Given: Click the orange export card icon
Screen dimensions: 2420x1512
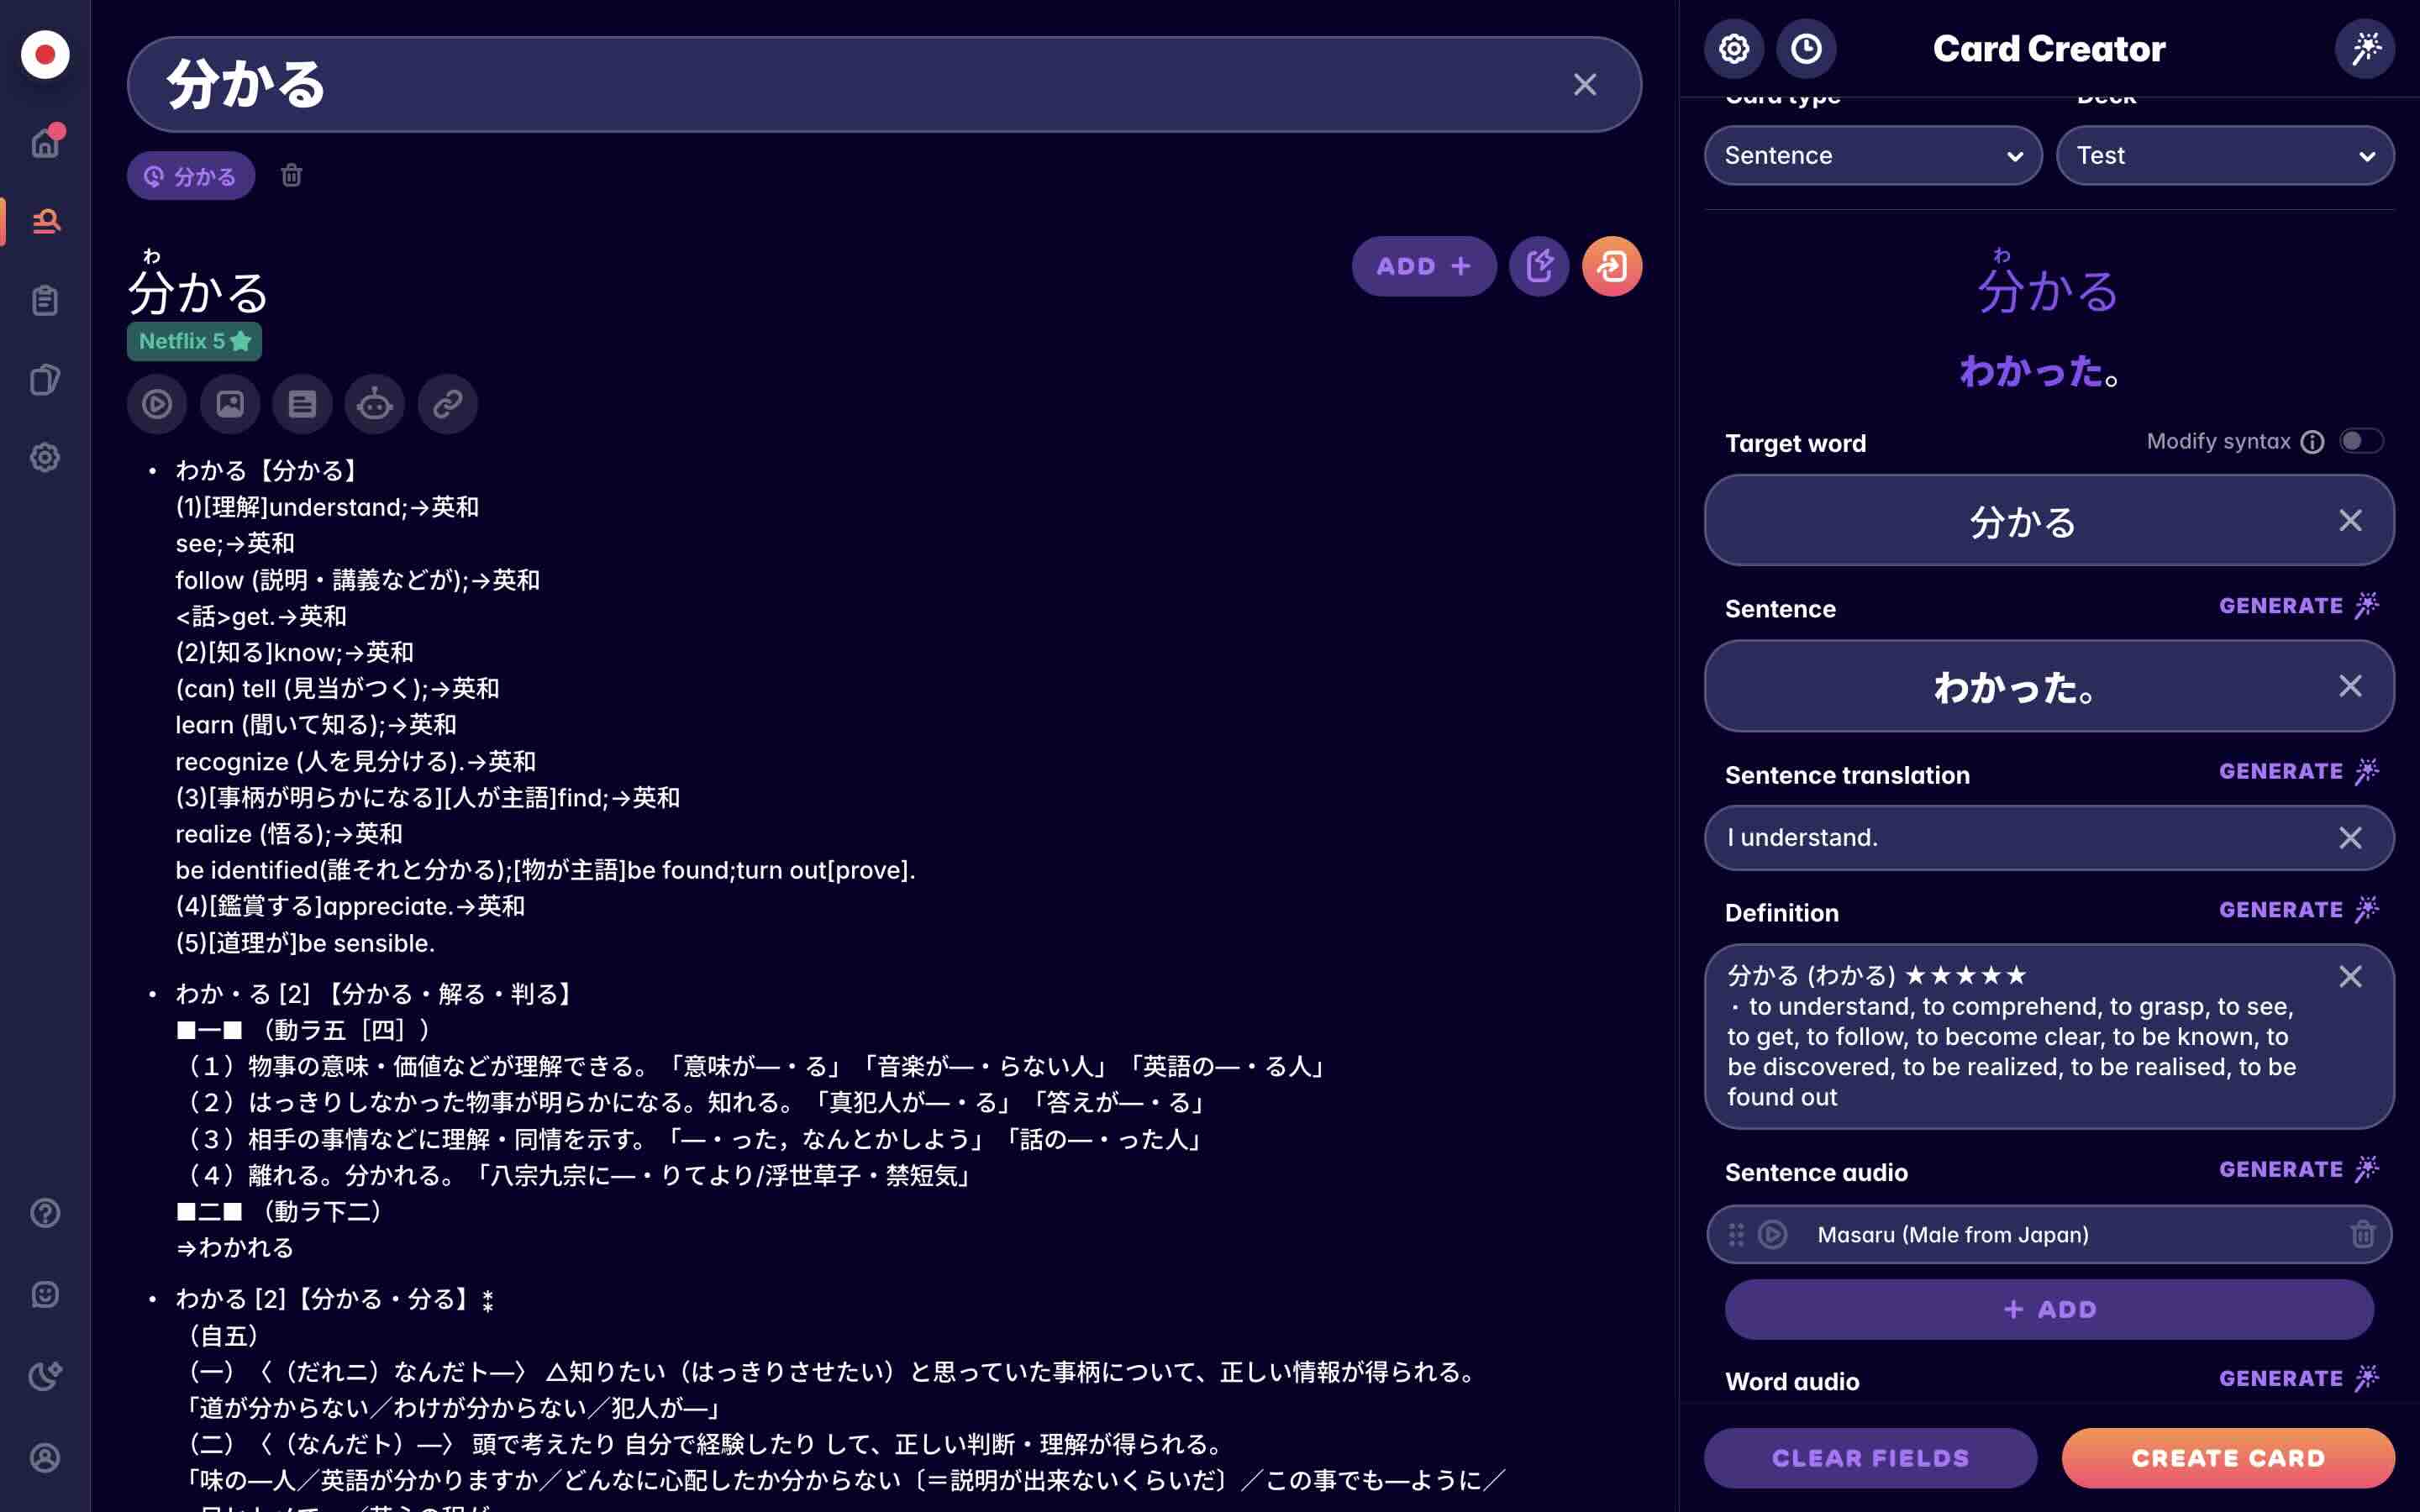Looking at the screenshot, I should (1612, 266).
